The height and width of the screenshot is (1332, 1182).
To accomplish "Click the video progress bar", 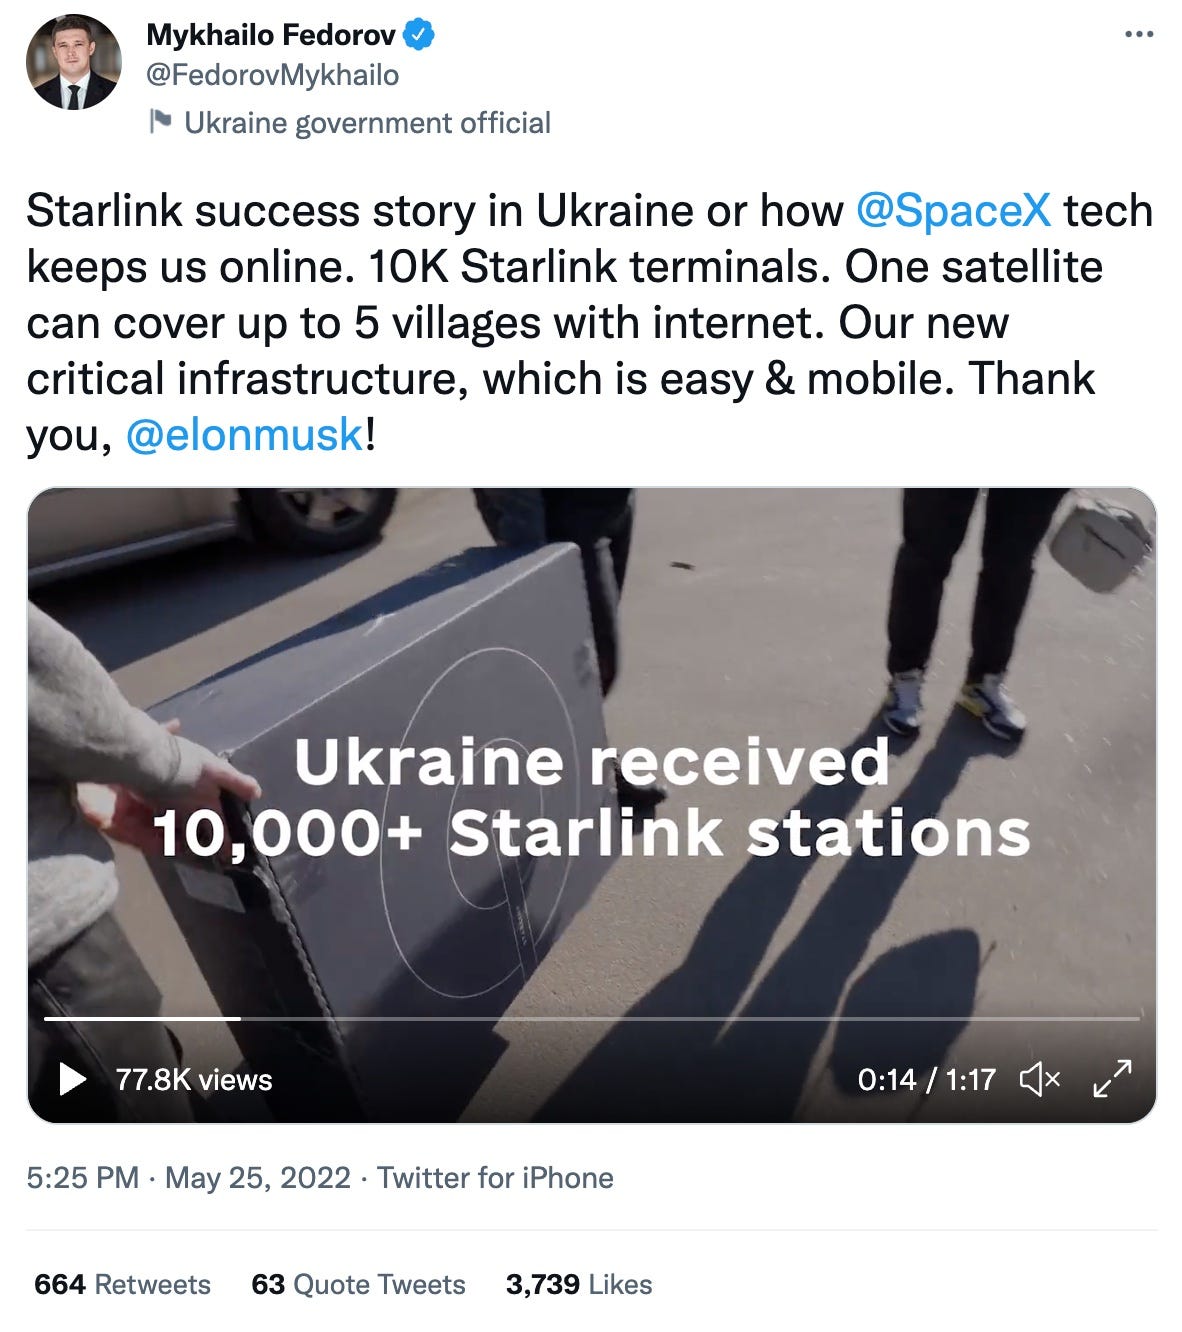I will click(x=590, y=1019).
